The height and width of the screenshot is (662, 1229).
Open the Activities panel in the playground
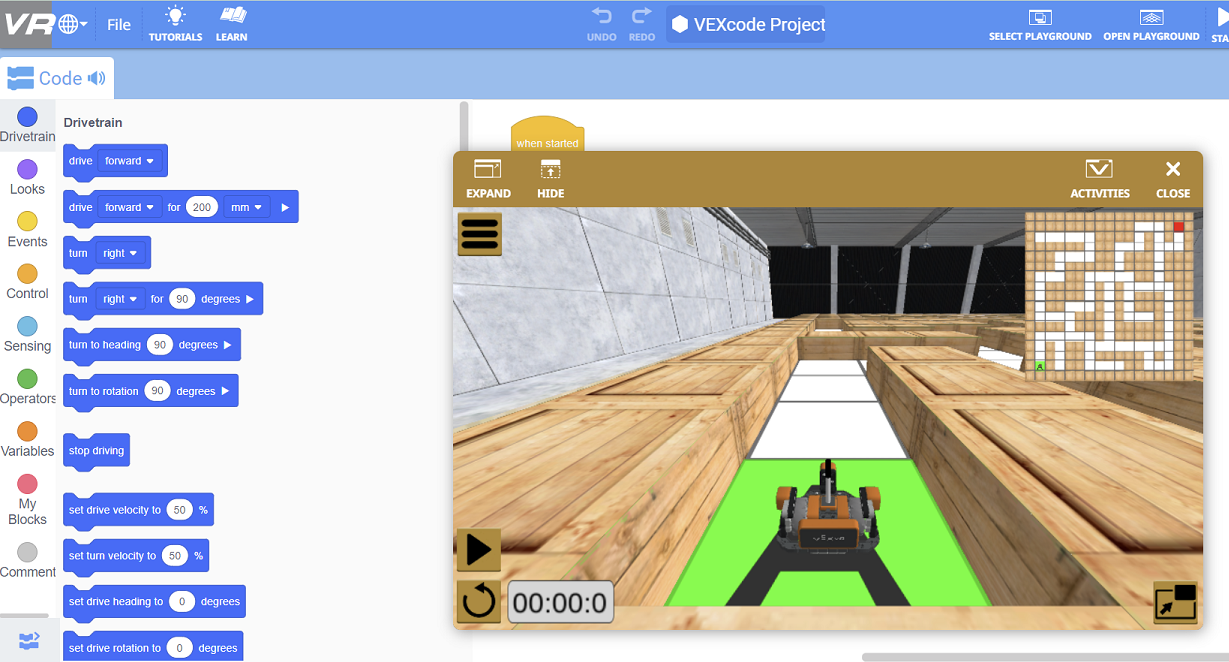coord(1098,177)
